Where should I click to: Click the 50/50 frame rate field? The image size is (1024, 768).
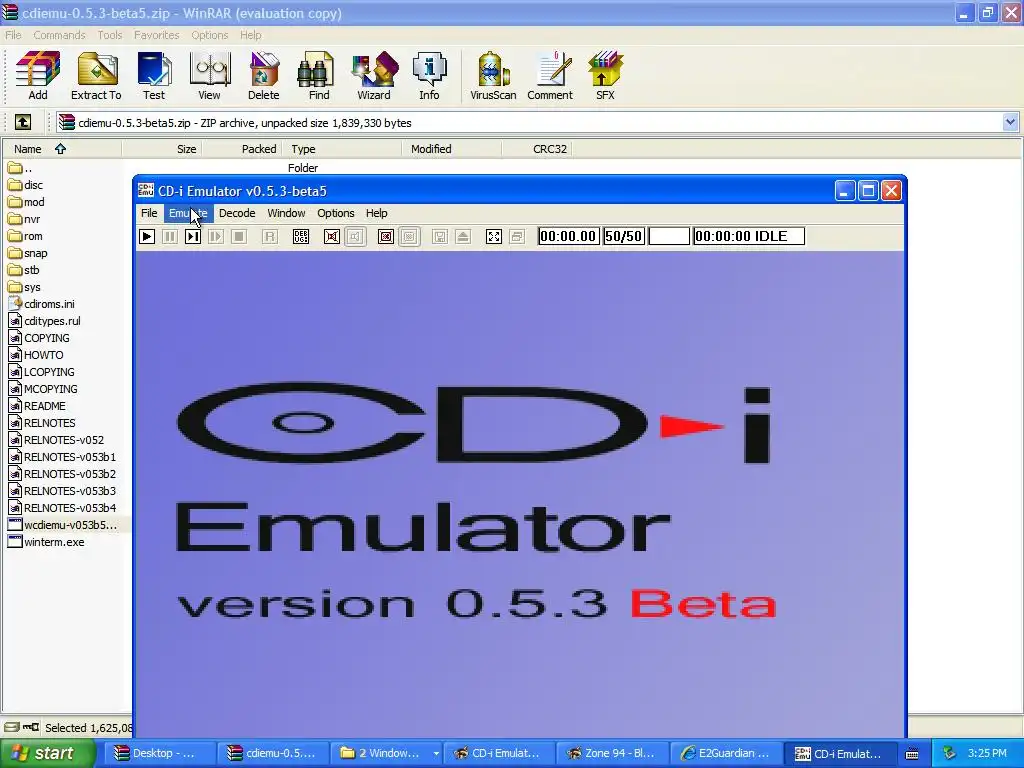point(624,236)
